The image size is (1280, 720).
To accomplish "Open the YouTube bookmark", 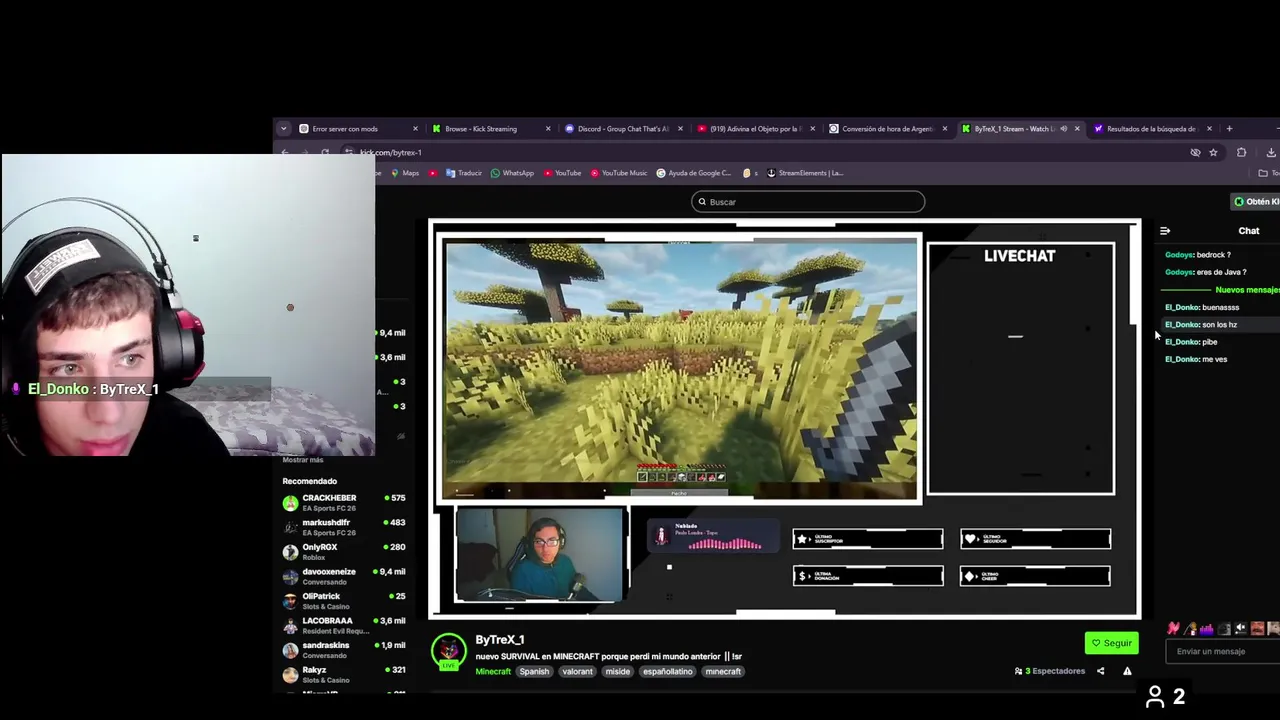I will coord(562,173).
